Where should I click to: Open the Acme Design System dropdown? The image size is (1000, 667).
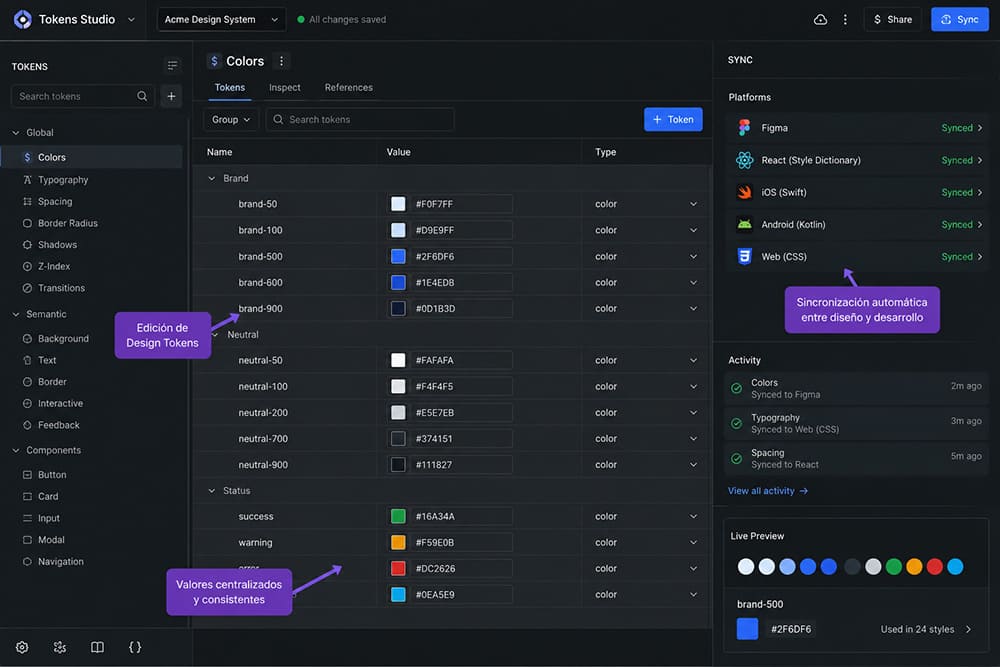(x=221, y=20)
